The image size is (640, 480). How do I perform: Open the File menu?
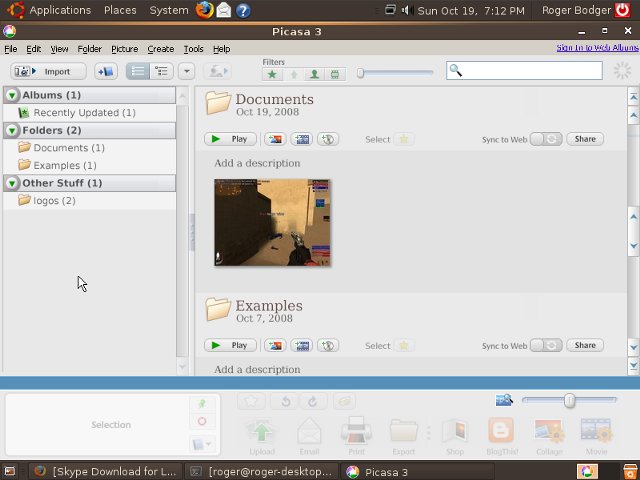(11, 49)
